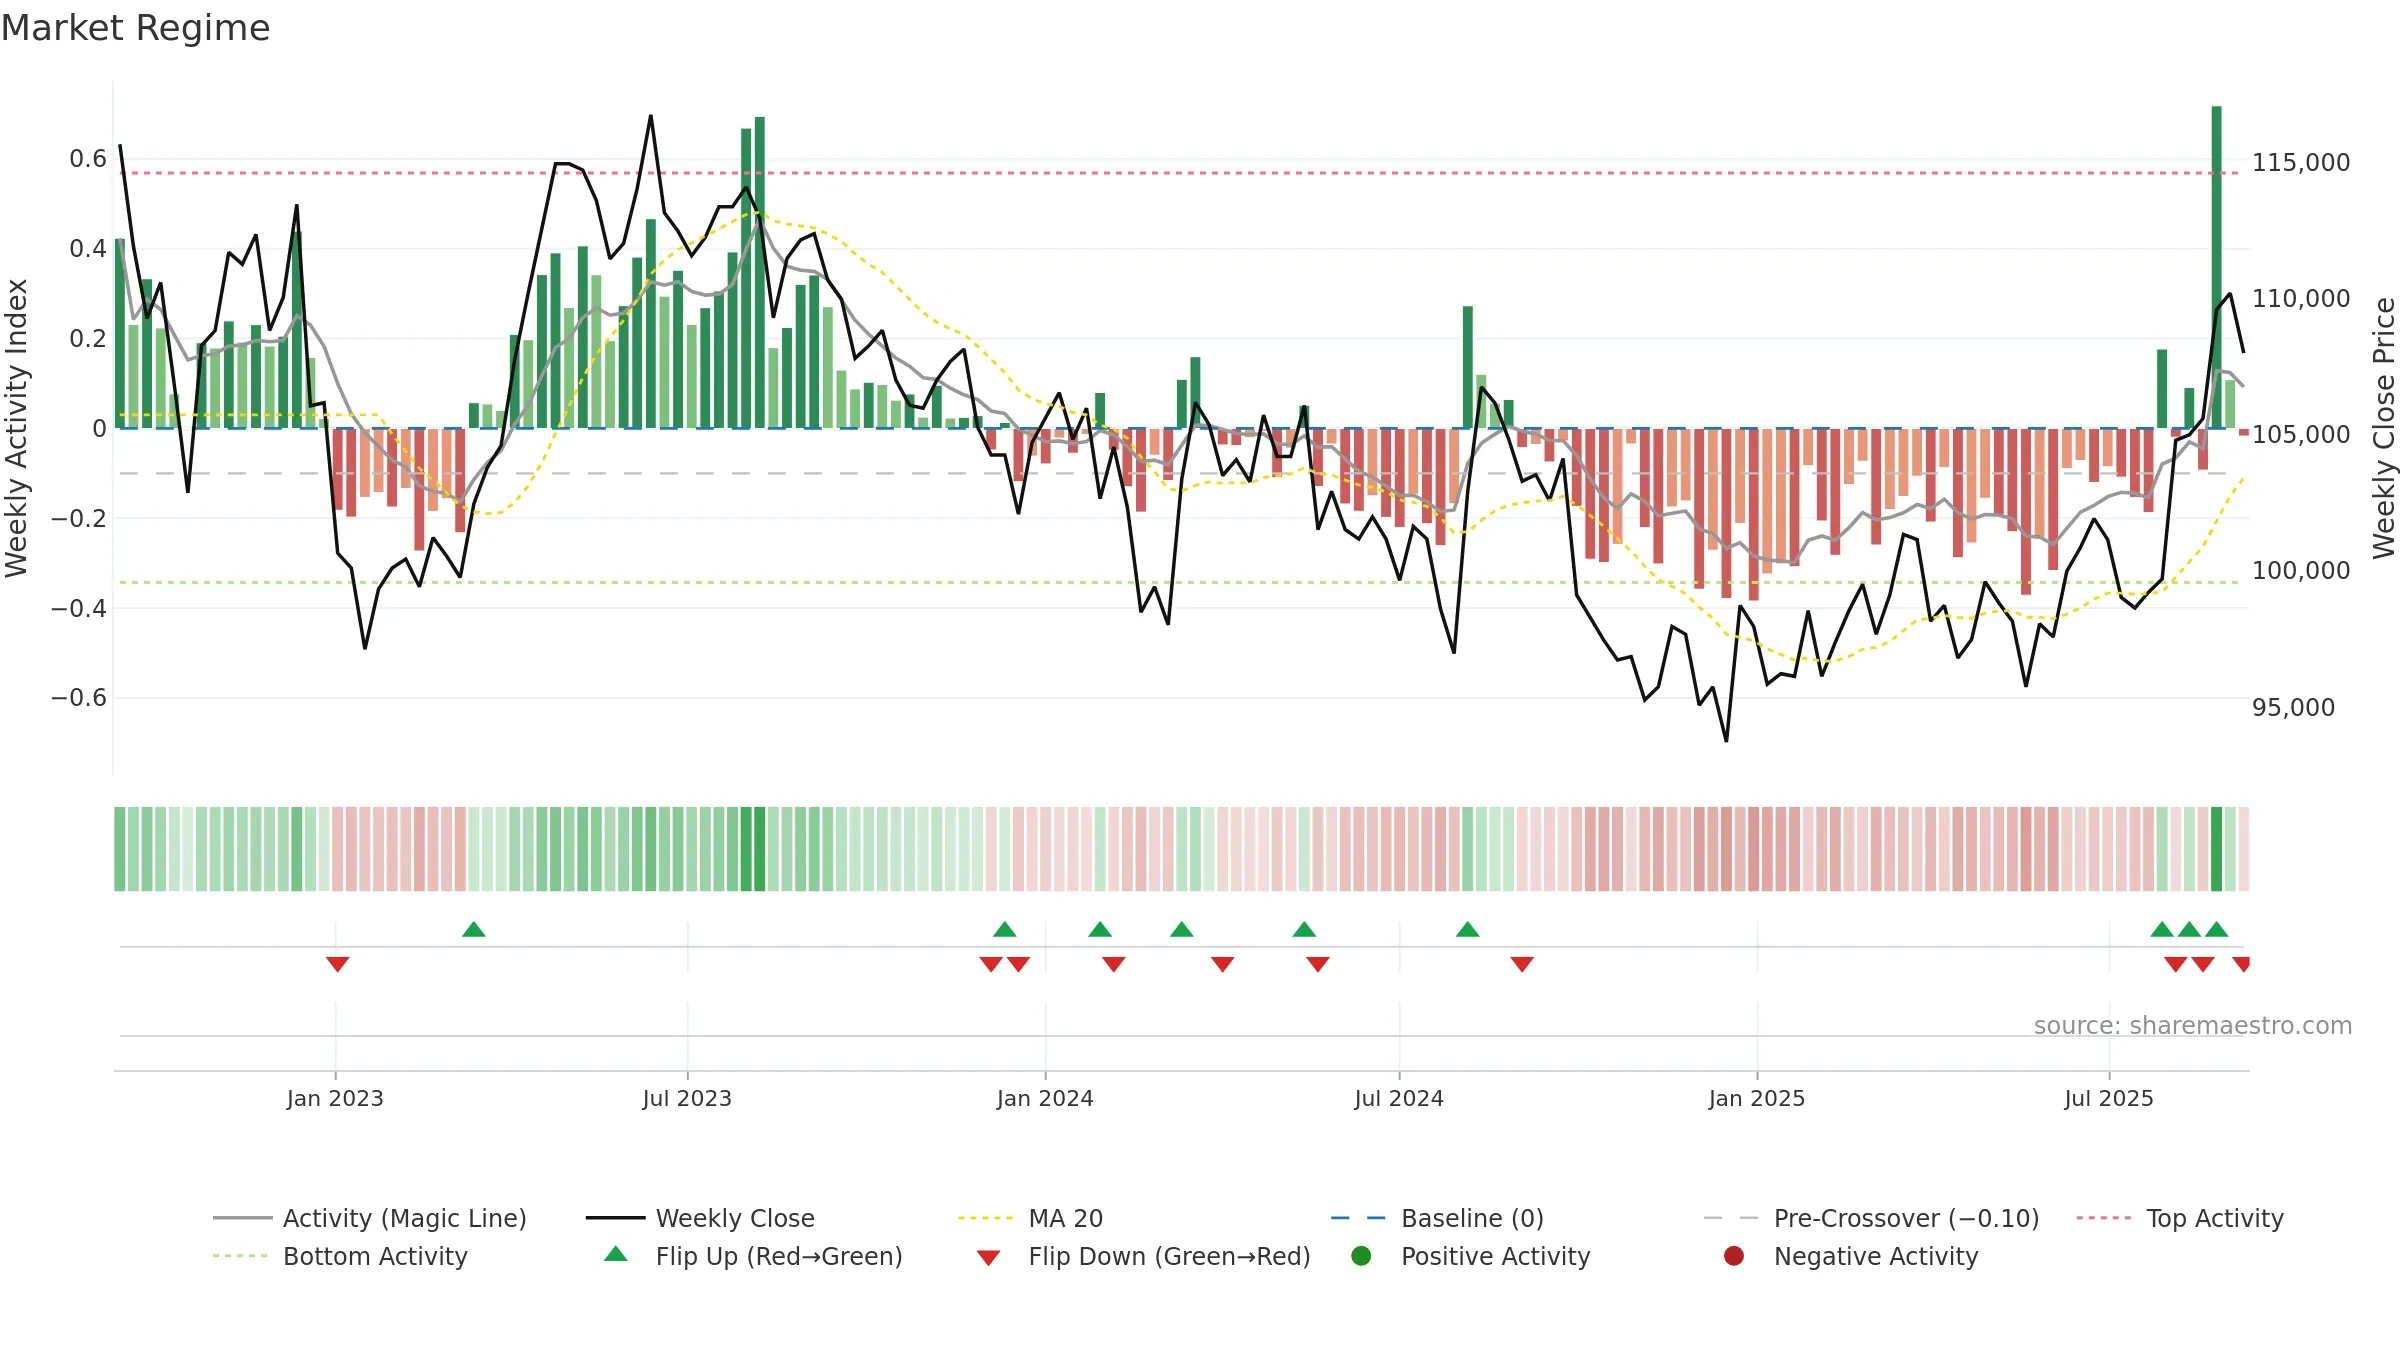Click the 110,000 price tick label
The width and height of the screenshot is (2400, 1350).
point(2301,298)
